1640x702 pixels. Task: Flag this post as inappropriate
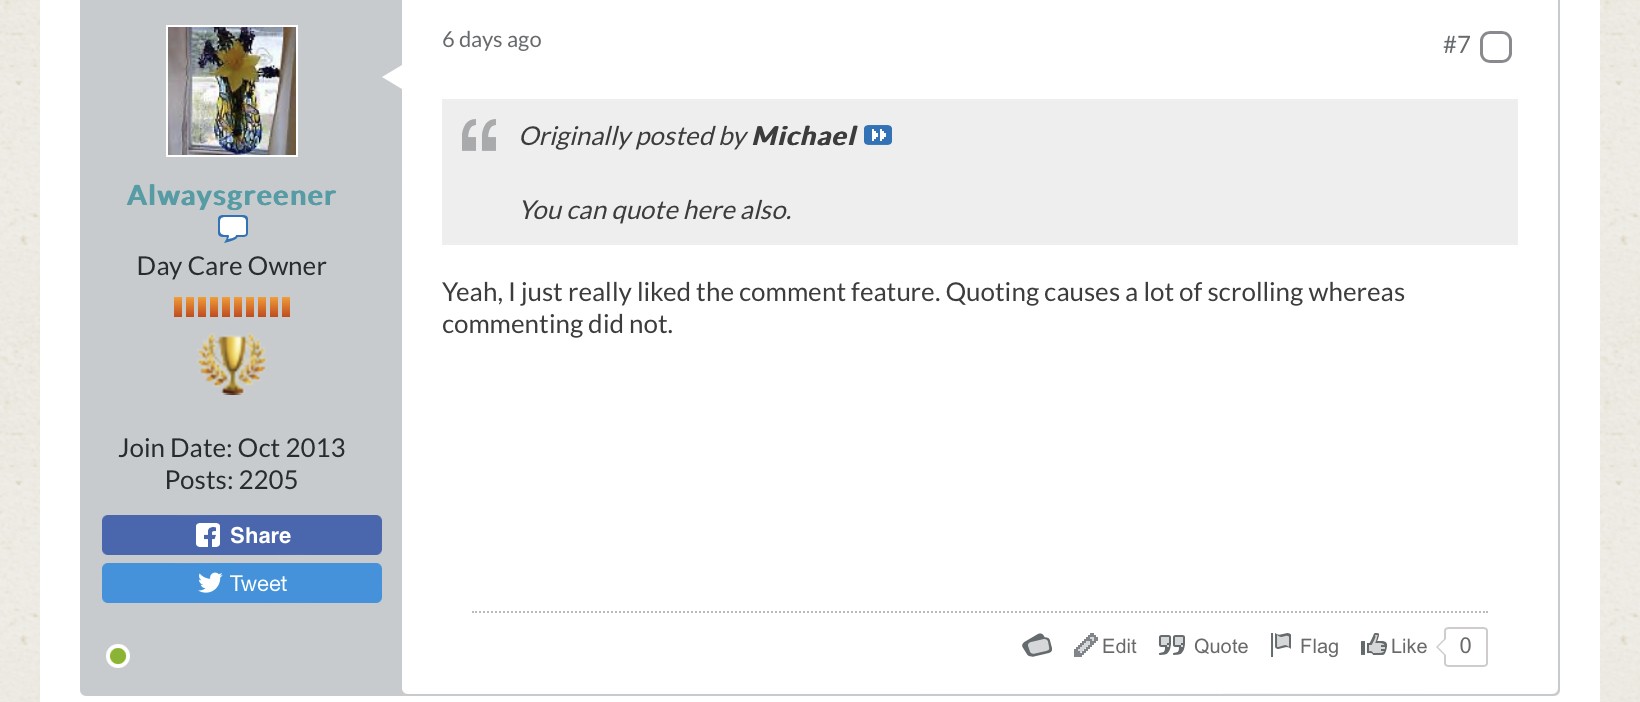coord(1304,646)
